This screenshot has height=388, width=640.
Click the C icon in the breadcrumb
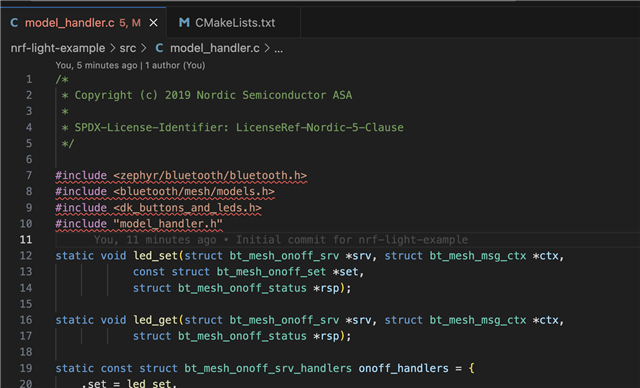pos(159,48)
